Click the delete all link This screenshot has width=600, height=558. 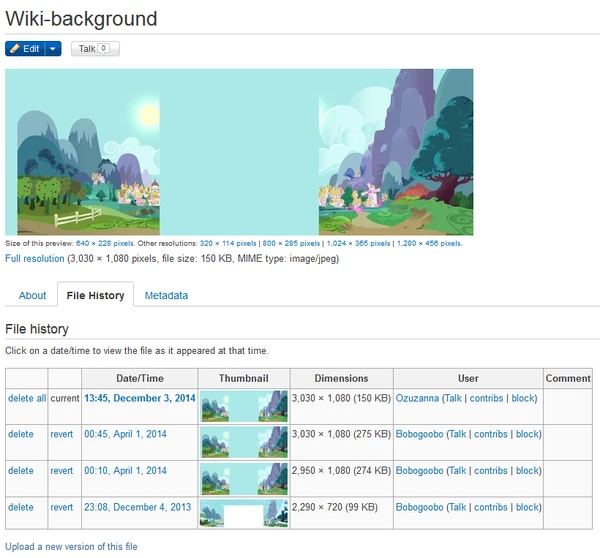(x=27, y=398)
